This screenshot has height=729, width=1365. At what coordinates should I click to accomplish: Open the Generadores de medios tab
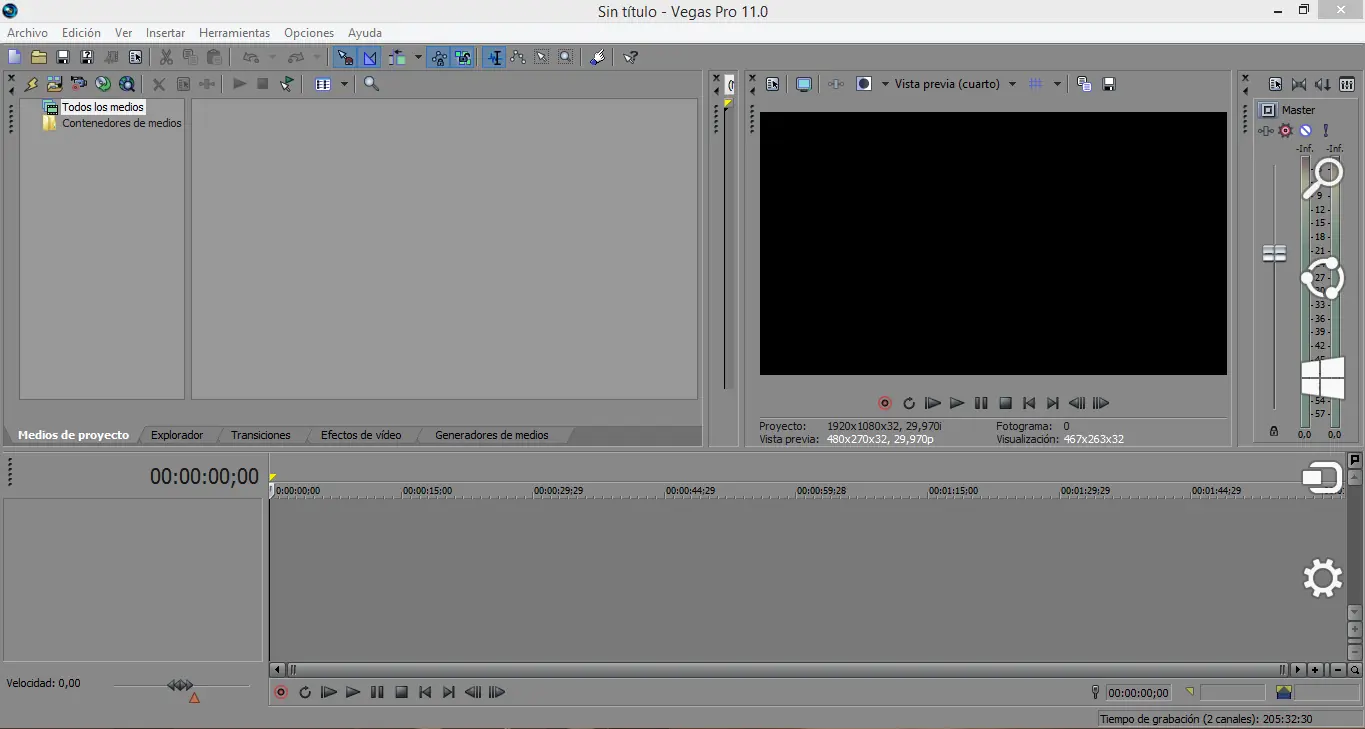coord(492,435)
